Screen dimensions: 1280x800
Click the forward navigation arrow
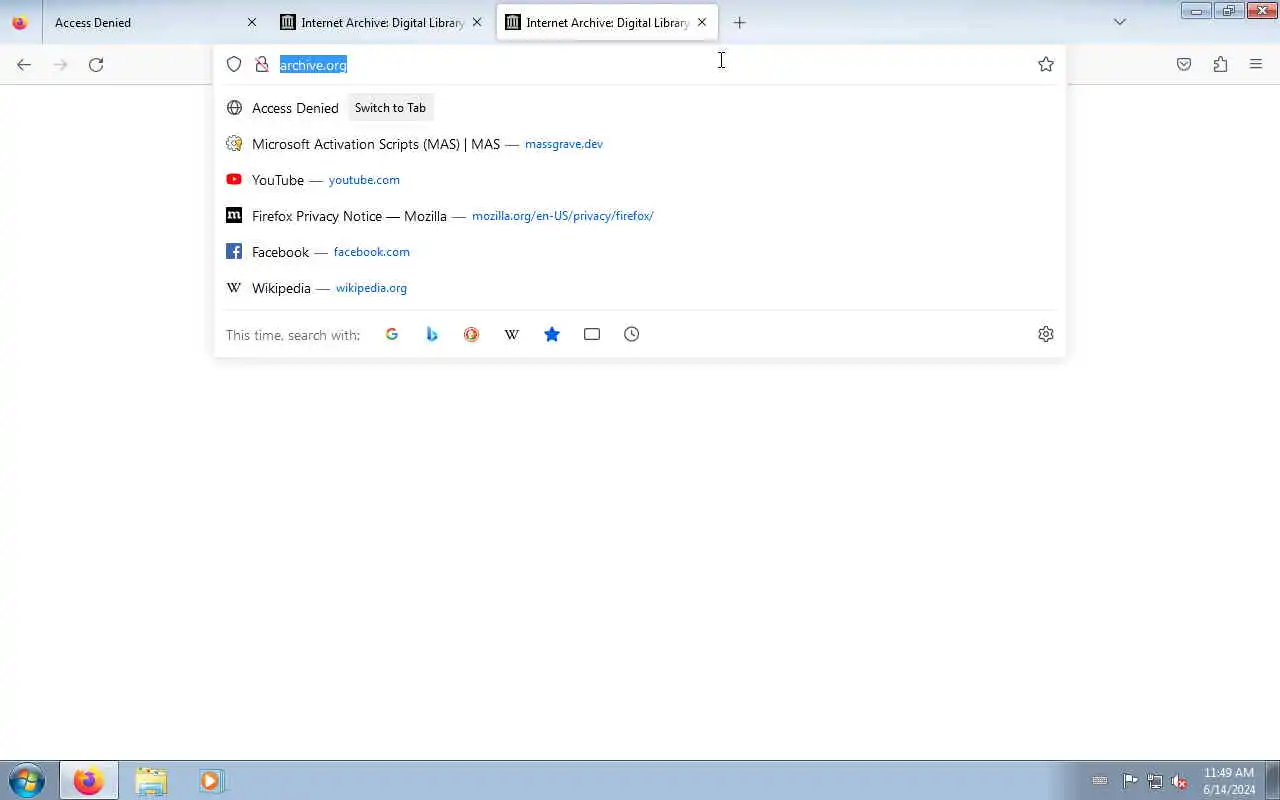pos(60,64)
